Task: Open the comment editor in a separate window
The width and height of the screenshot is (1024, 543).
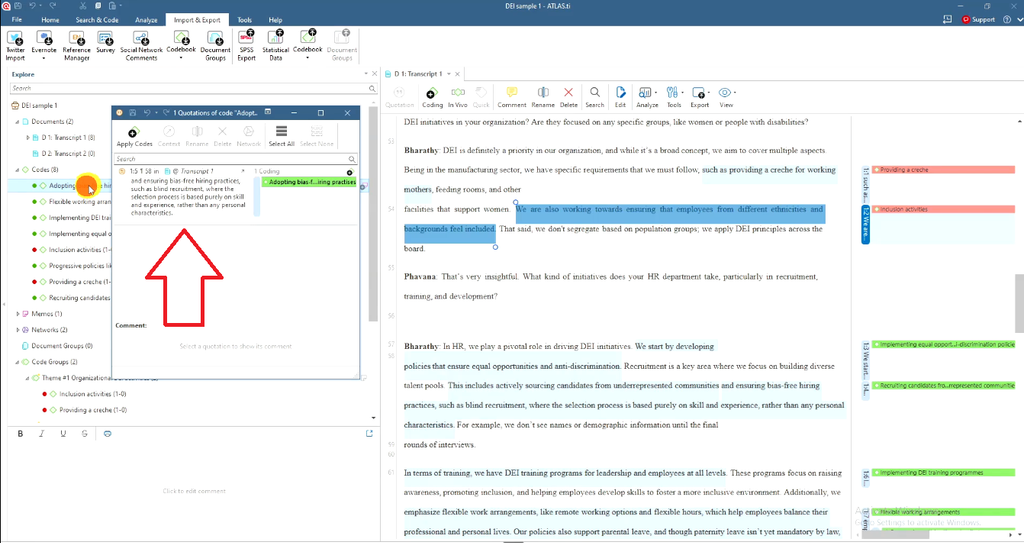Action: pyautogui.click(x=369, y=433)
